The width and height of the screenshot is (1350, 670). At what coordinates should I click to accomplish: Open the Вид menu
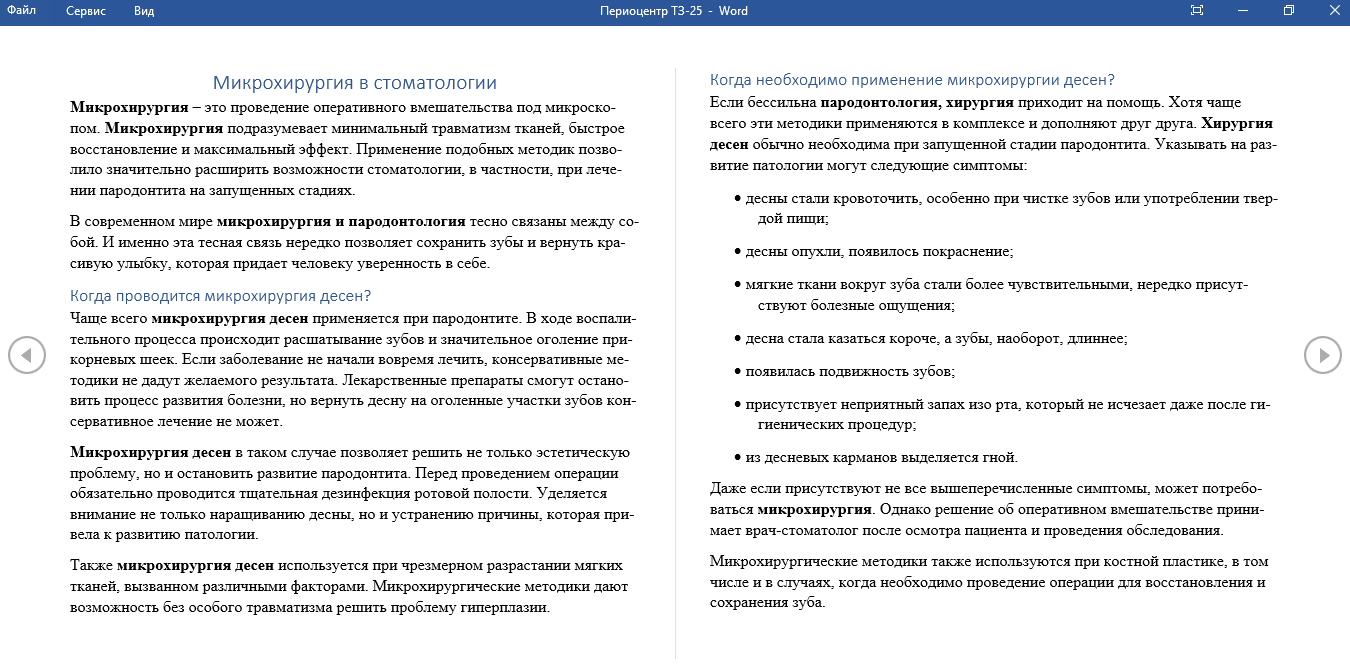pos(144,11)
